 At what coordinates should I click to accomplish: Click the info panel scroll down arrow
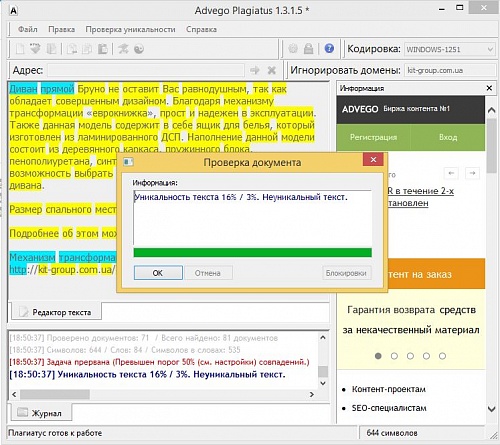491,409
